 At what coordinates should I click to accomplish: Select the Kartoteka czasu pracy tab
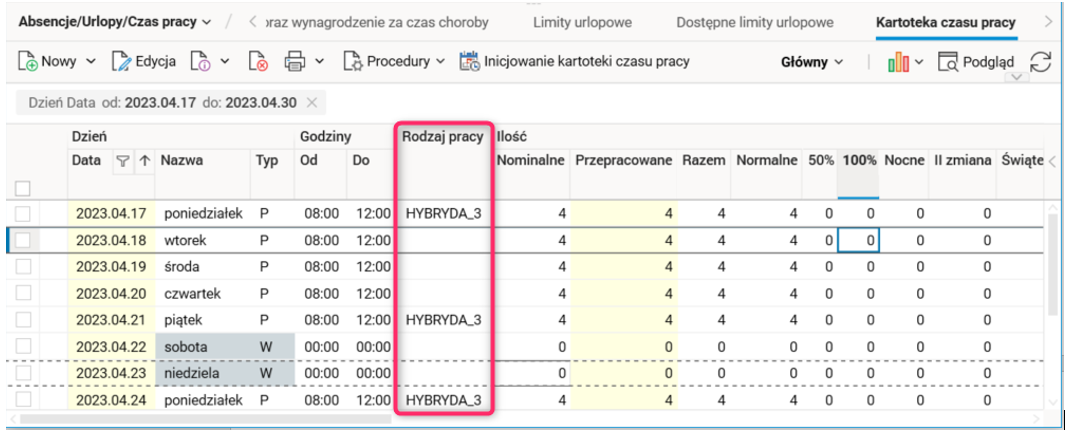pyautogui.click(x=946, y=23)
